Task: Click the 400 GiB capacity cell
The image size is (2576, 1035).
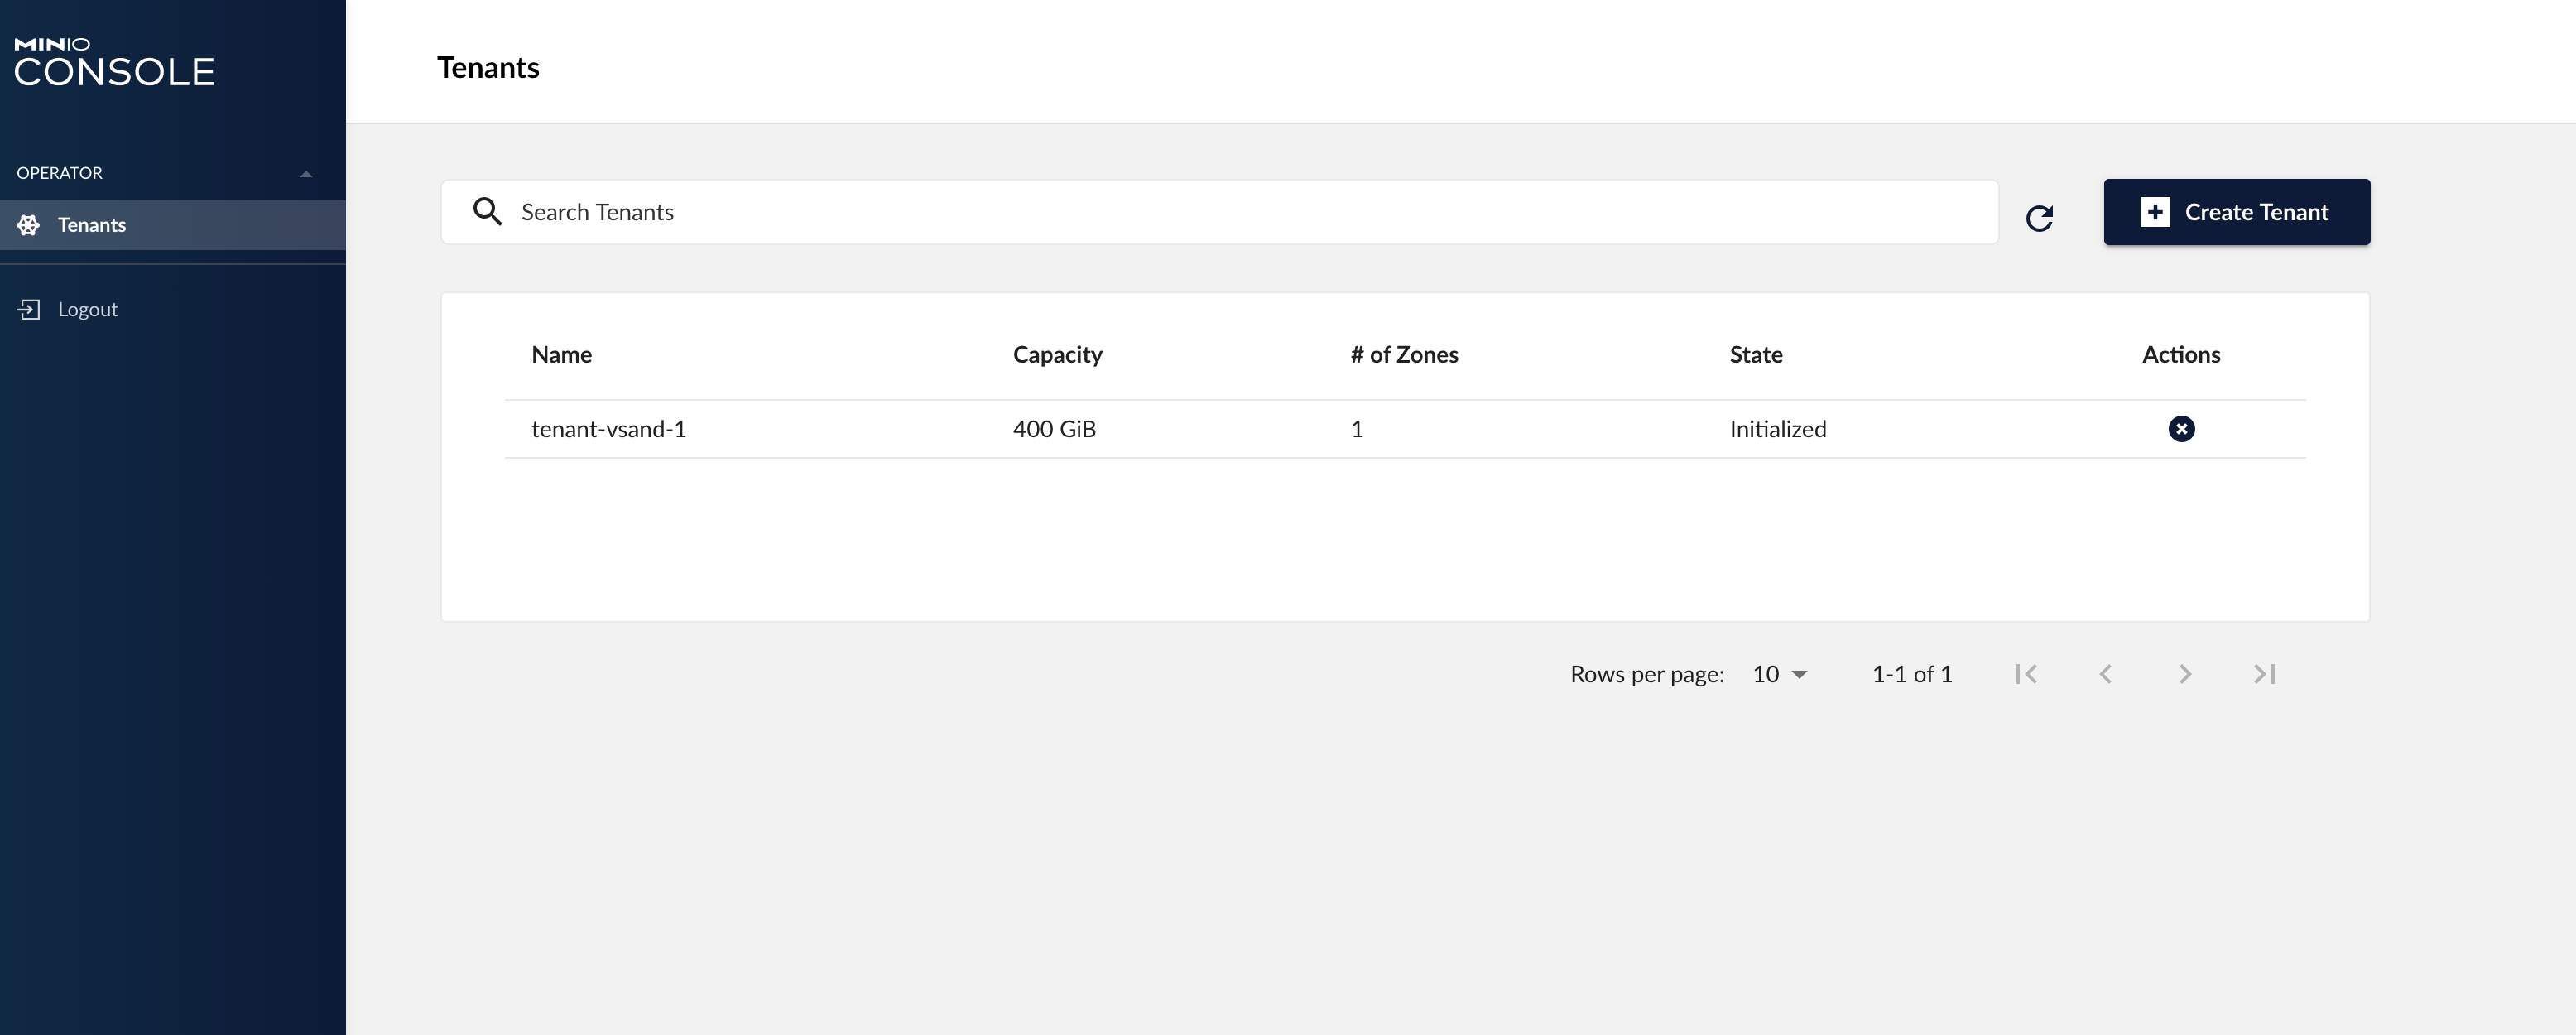Action: tap(1054, 429)
